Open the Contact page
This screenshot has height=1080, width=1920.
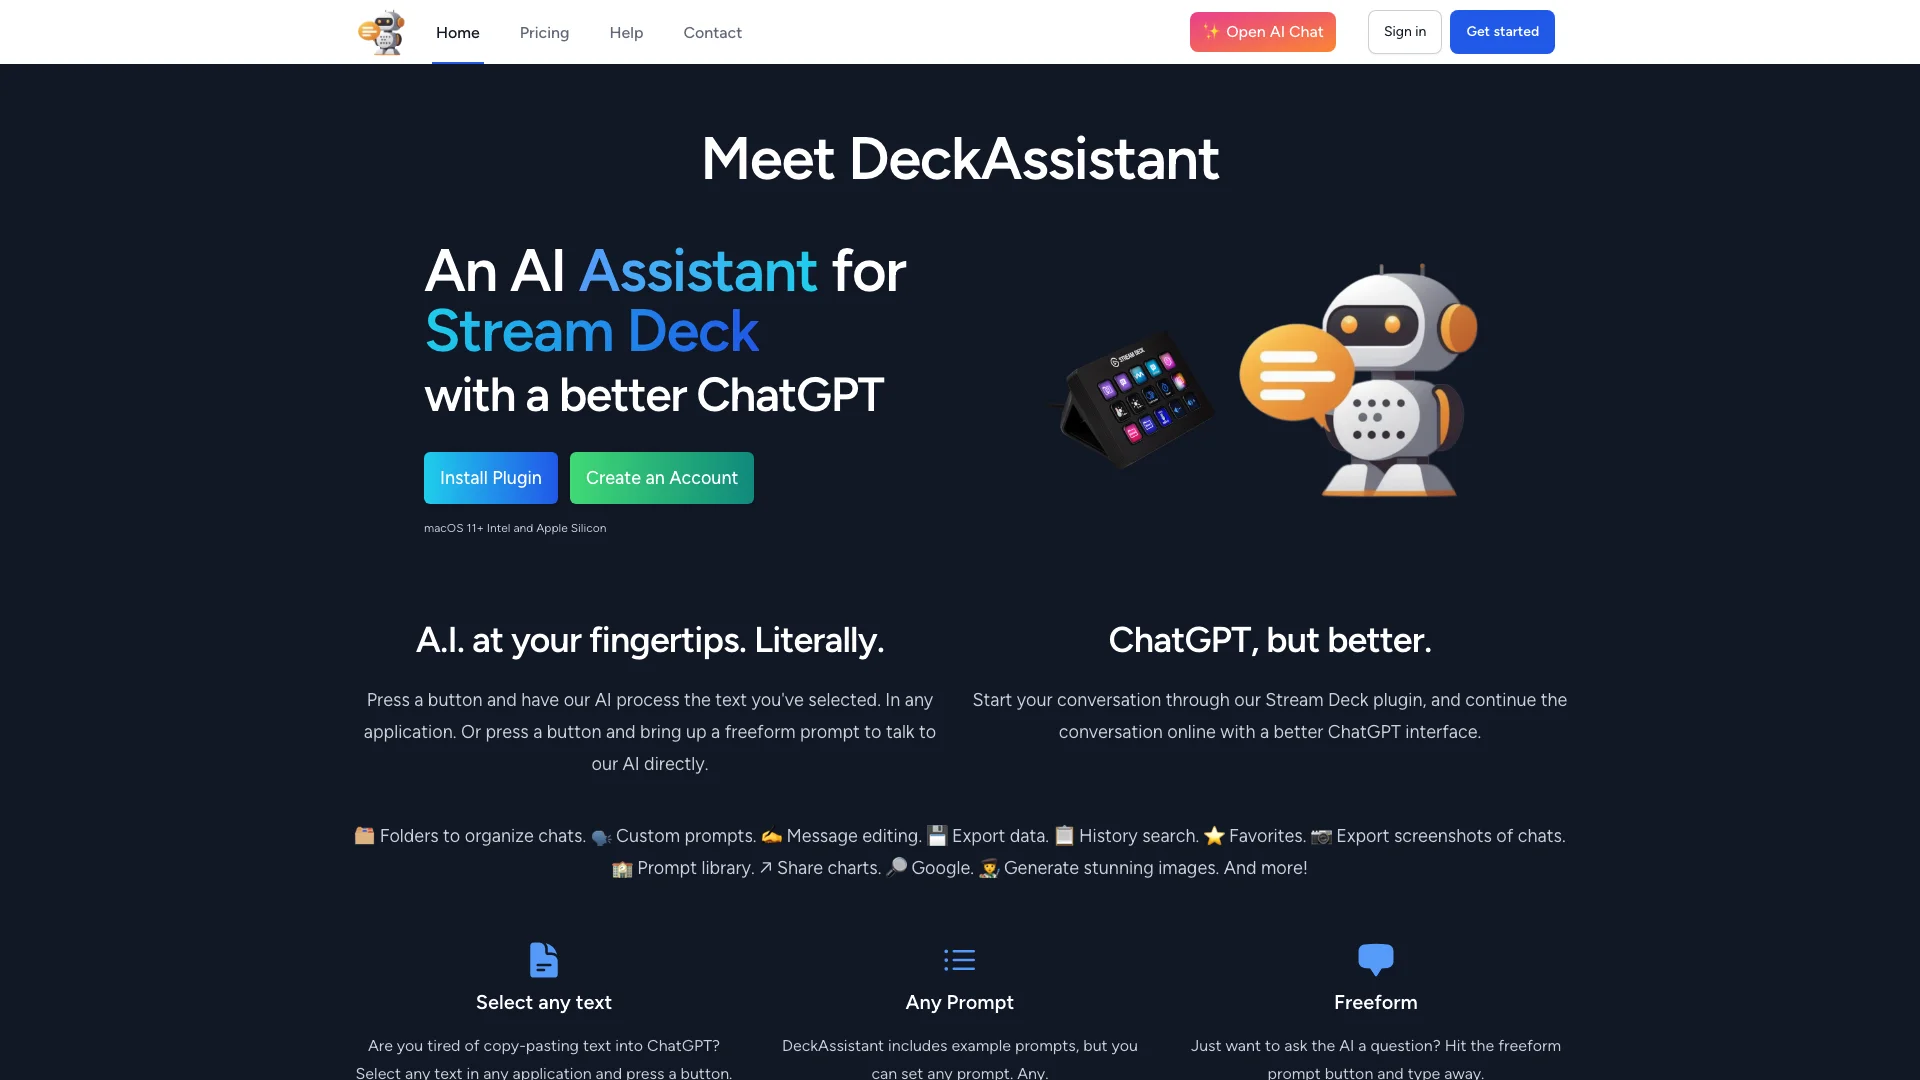click(x=712, y=32)
